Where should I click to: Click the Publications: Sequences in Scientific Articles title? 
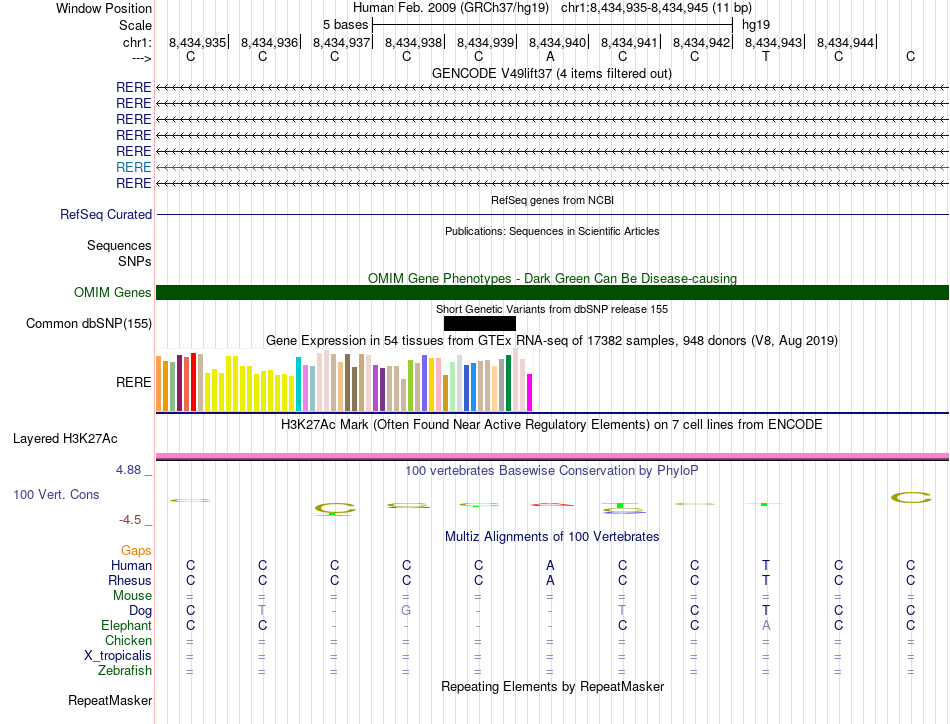coord(552,231)
